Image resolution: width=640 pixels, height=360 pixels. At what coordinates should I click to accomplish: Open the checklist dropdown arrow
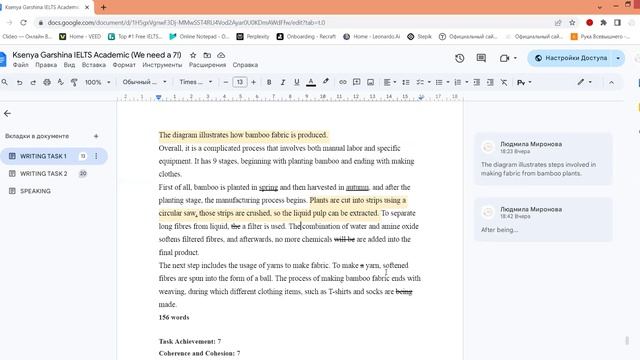coord(429,82)
